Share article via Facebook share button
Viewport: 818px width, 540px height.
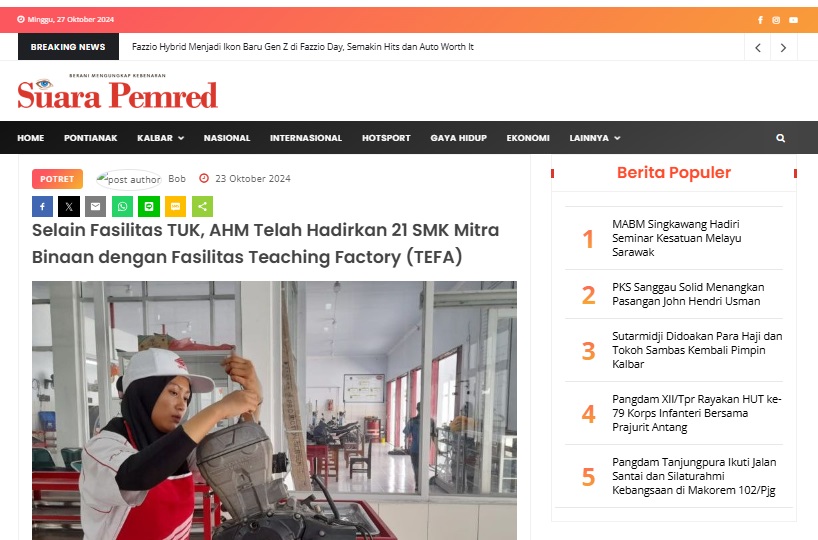pos(42,207)
